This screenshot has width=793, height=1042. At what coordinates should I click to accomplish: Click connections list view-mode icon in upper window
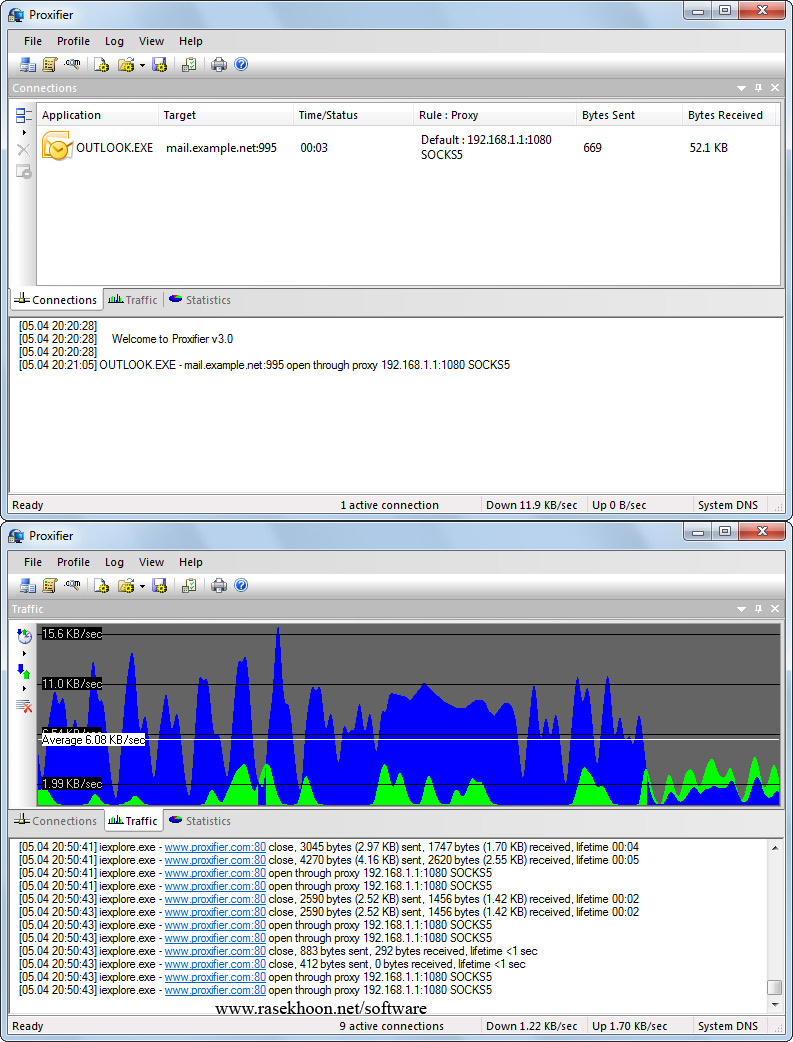pyautogui.click(x=24, y=115)
